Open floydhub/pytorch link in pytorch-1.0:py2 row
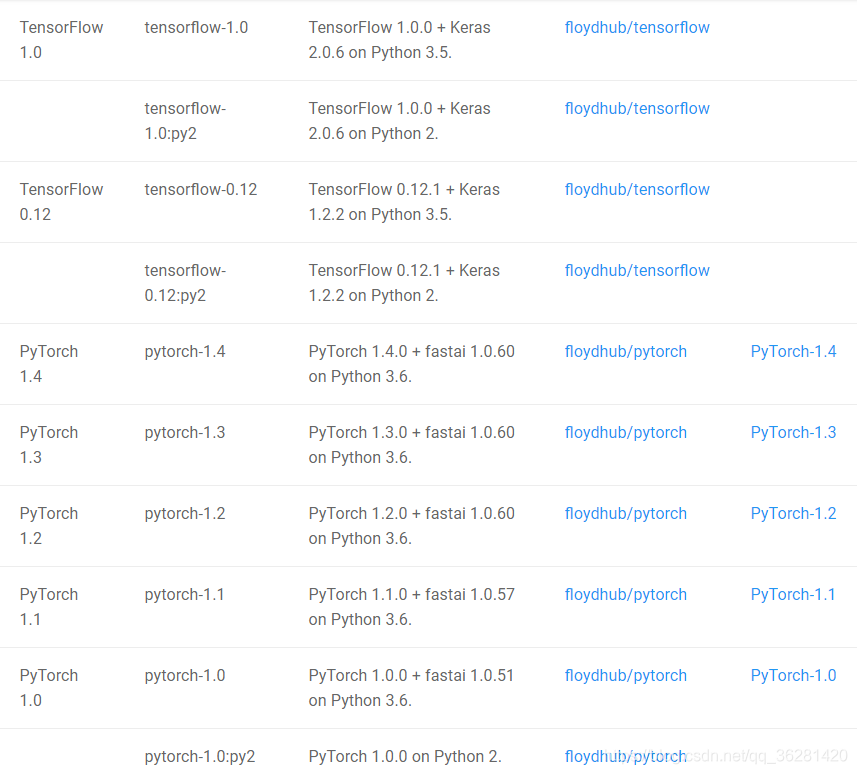857x774 pixels. pos(625,756)
